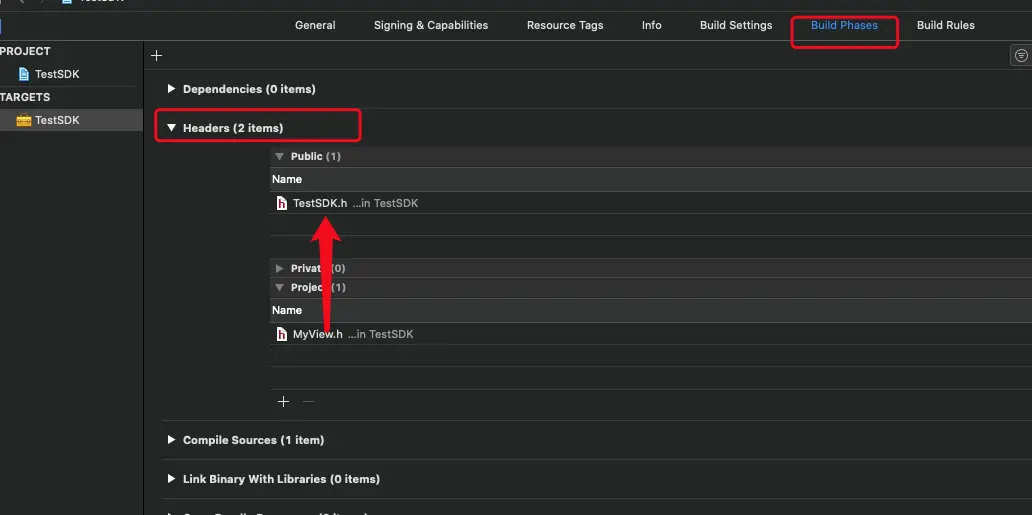Expand Compile Sources (1 item) section
The height and width of the screenshot is (515, 1032).
click(x=171, y=440)
